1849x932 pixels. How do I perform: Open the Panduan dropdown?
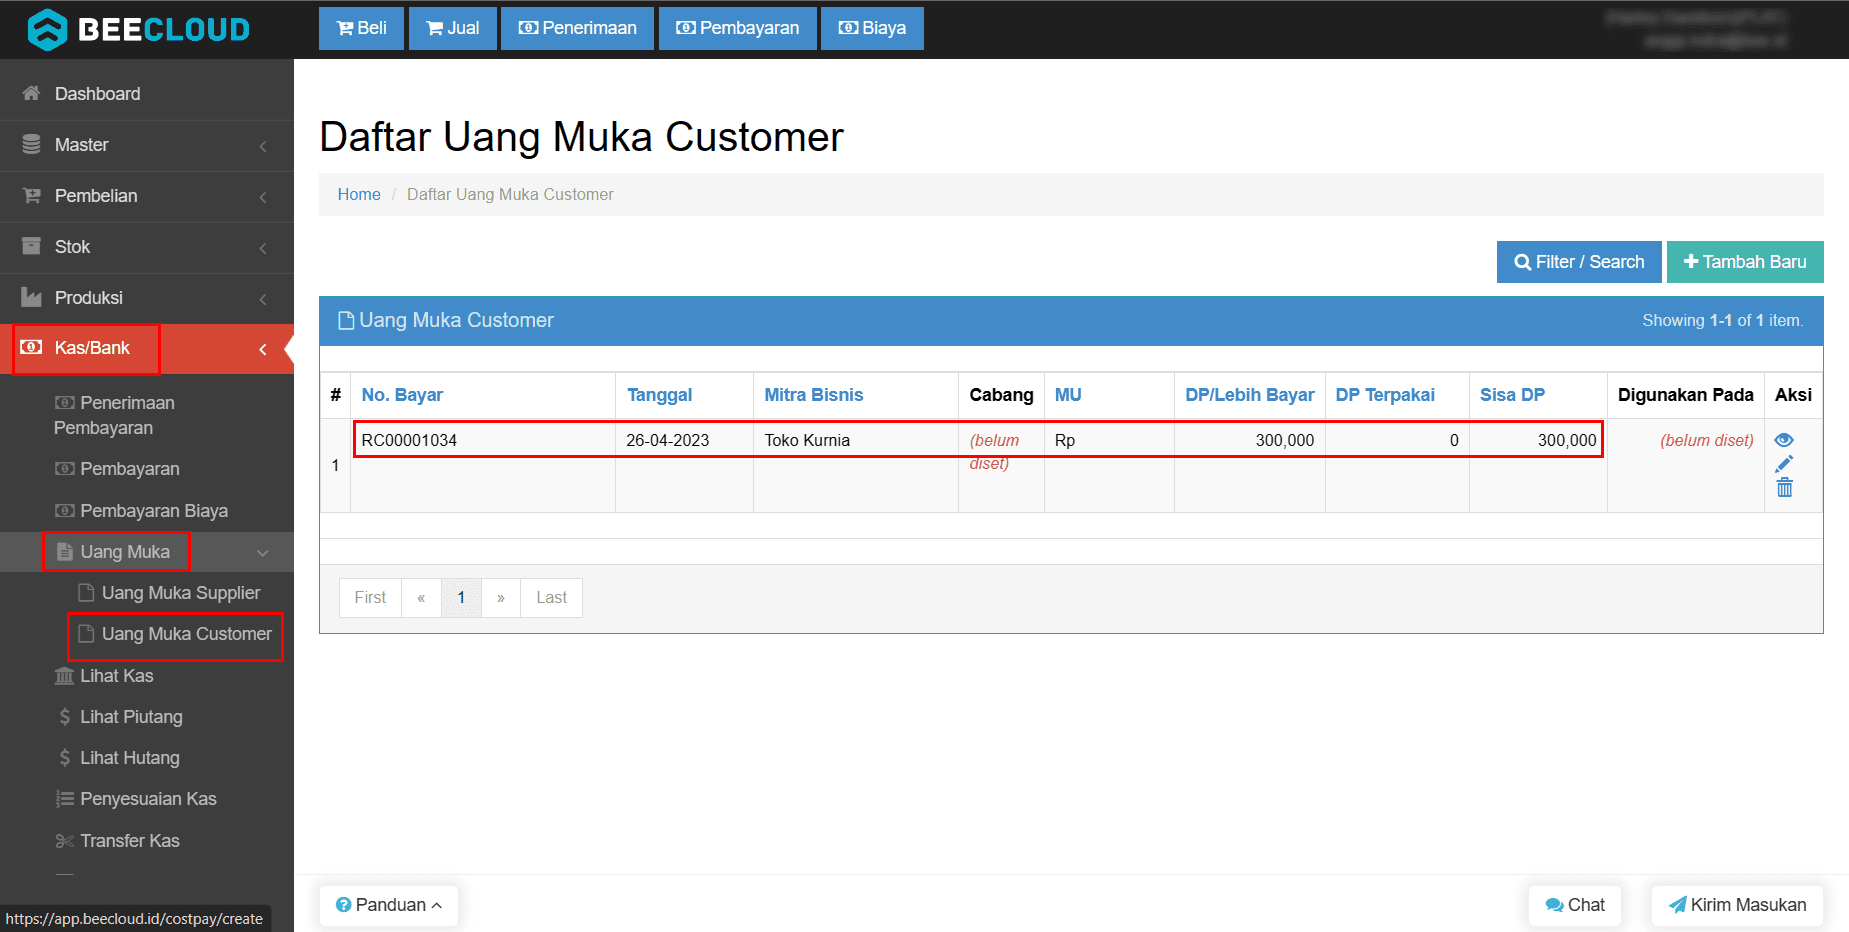389,905
